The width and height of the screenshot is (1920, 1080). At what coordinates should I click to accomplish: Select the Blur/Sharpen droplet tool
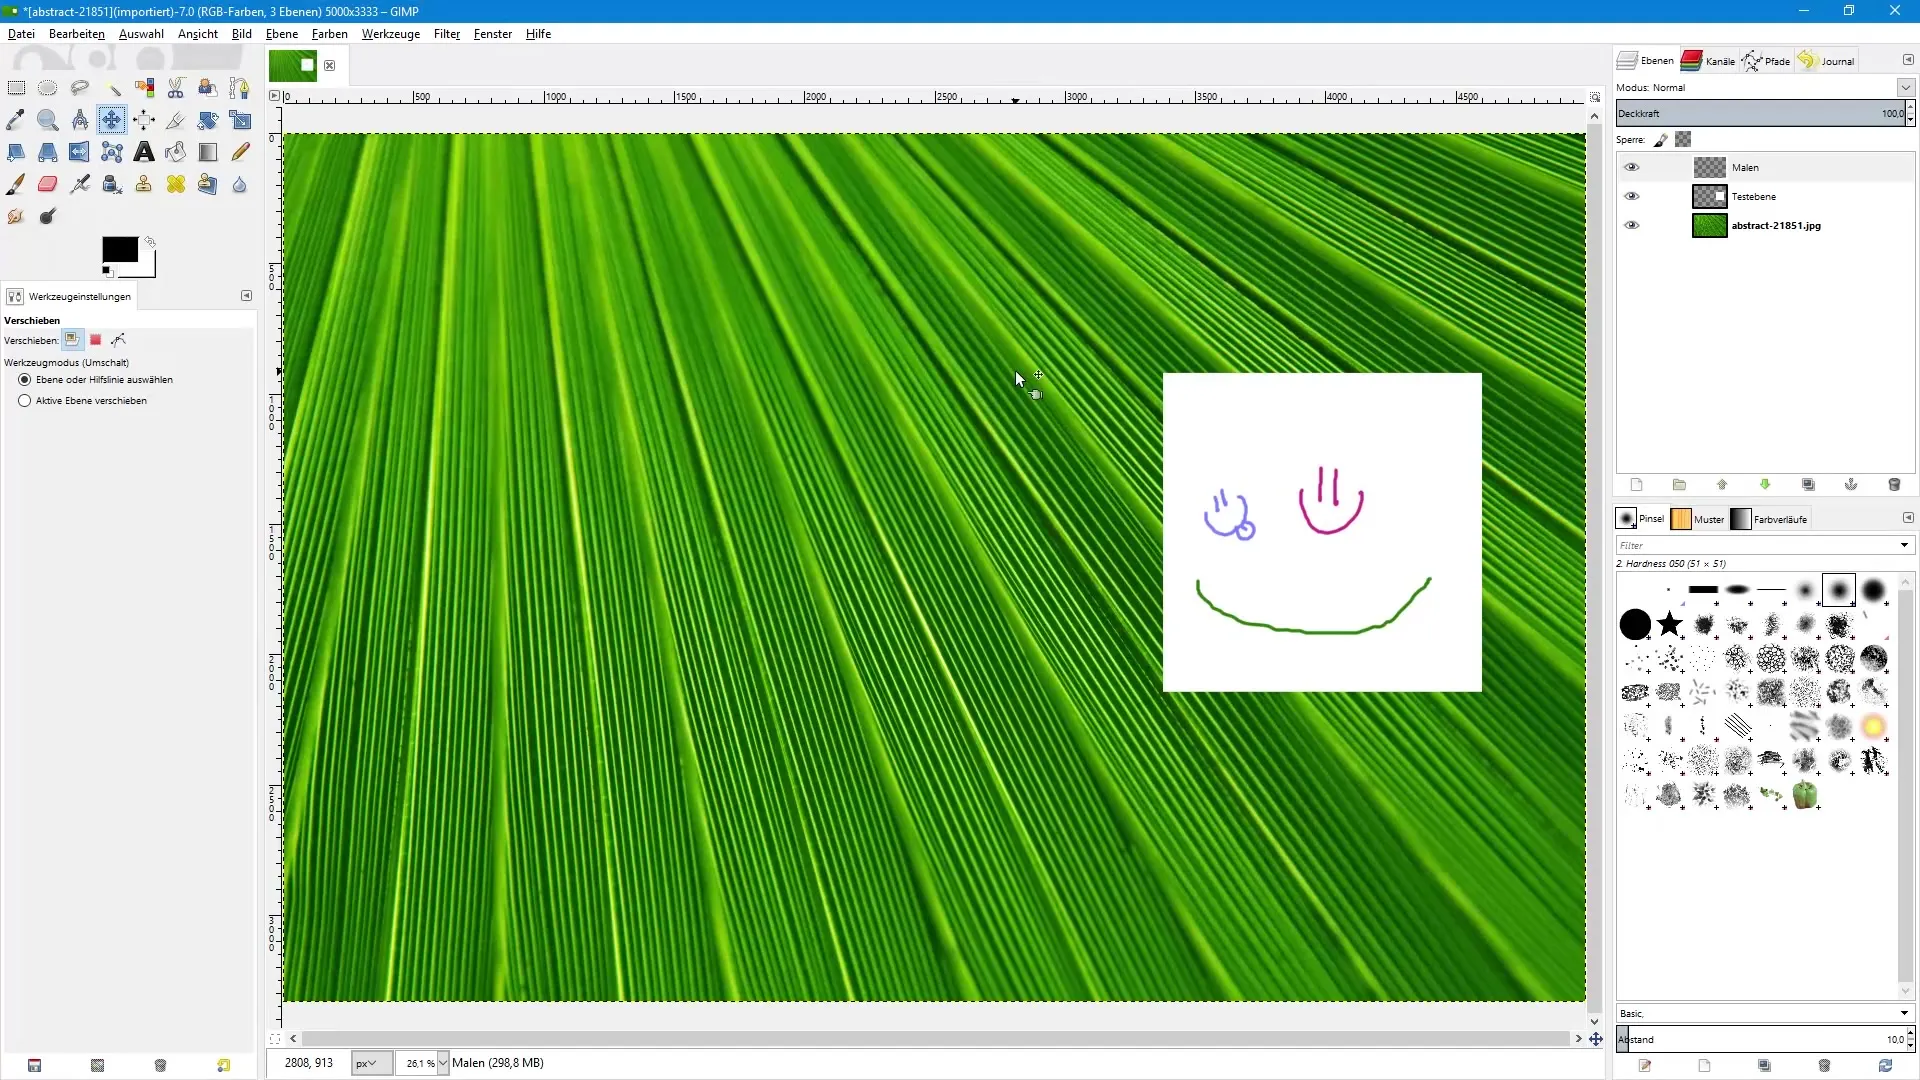[x=240, y=184]
